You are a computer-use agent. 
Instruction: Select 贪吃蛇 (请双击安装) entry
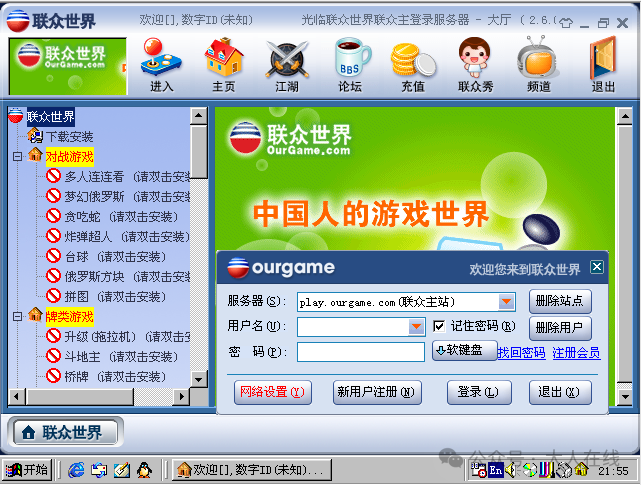point(121,216)
